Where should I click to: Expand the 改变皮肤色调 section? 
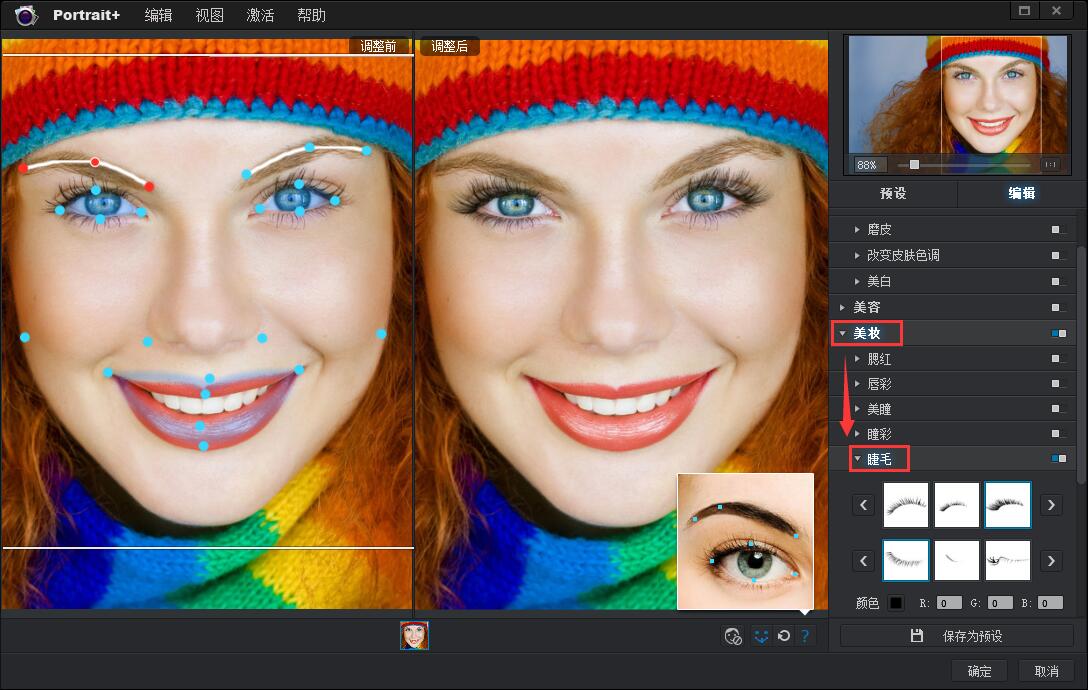click(x=857, y=255)
